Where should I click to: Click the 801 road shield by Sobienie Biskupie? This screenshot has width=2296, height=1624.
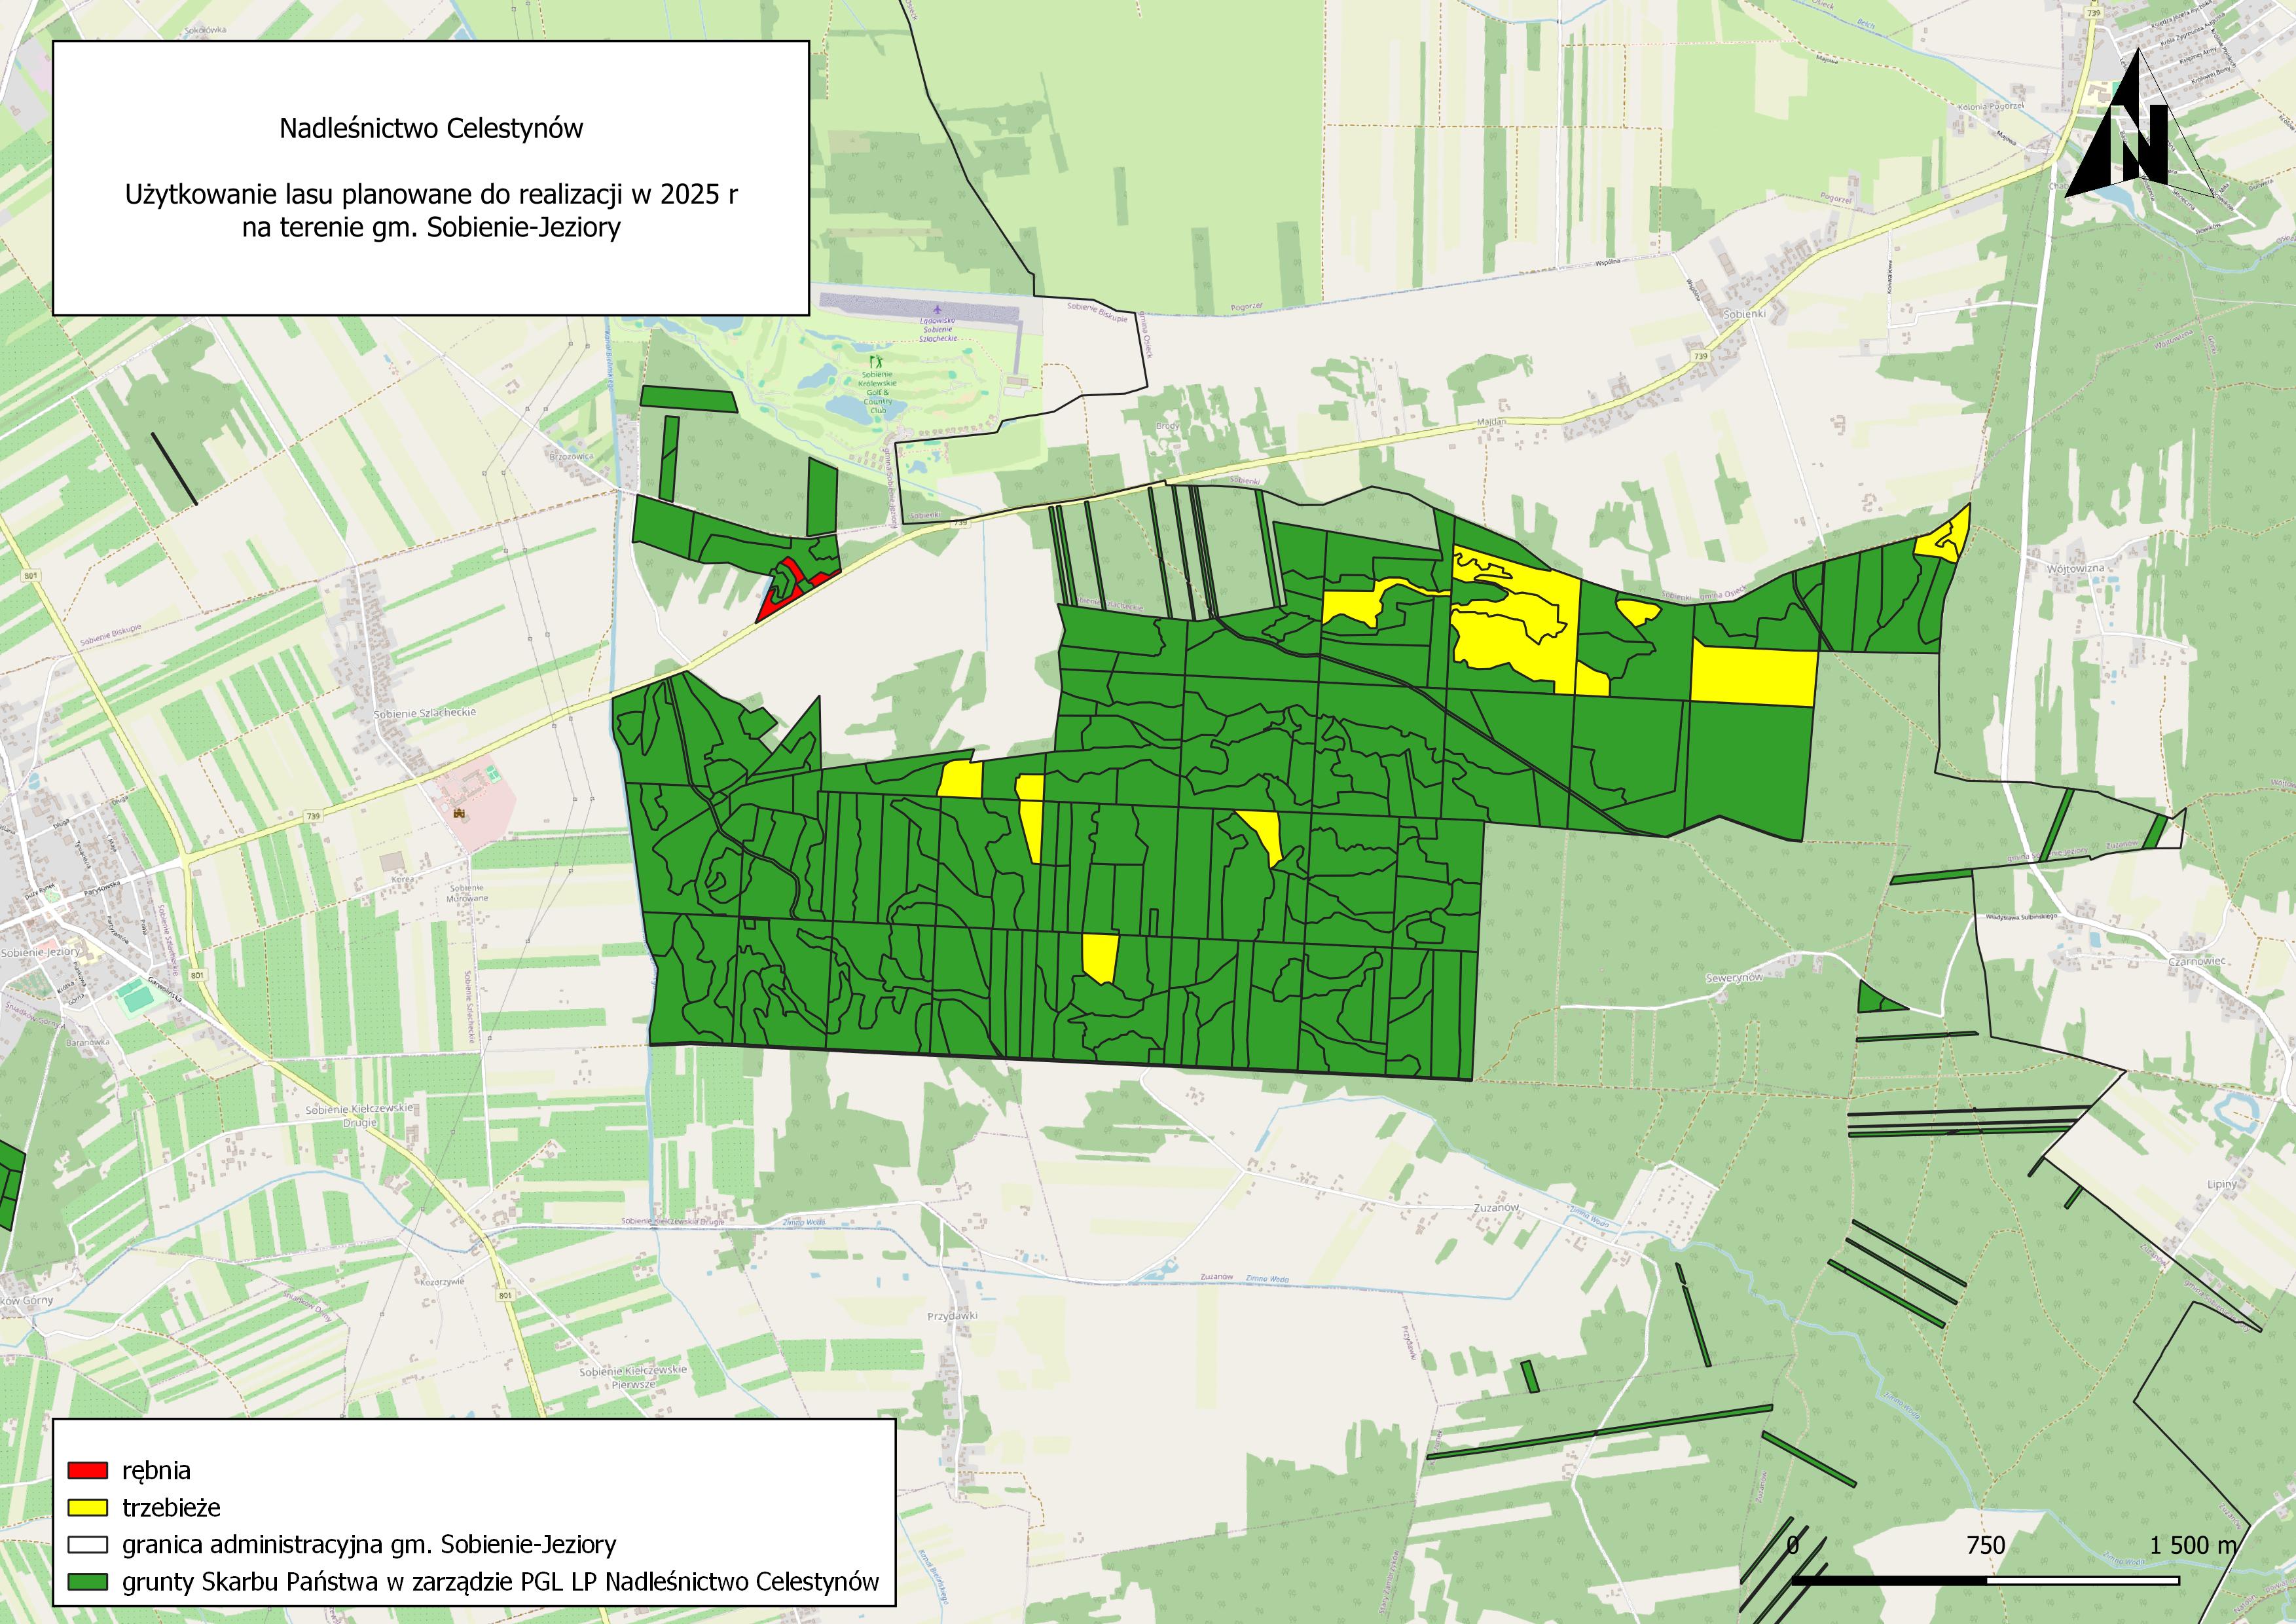32,576
